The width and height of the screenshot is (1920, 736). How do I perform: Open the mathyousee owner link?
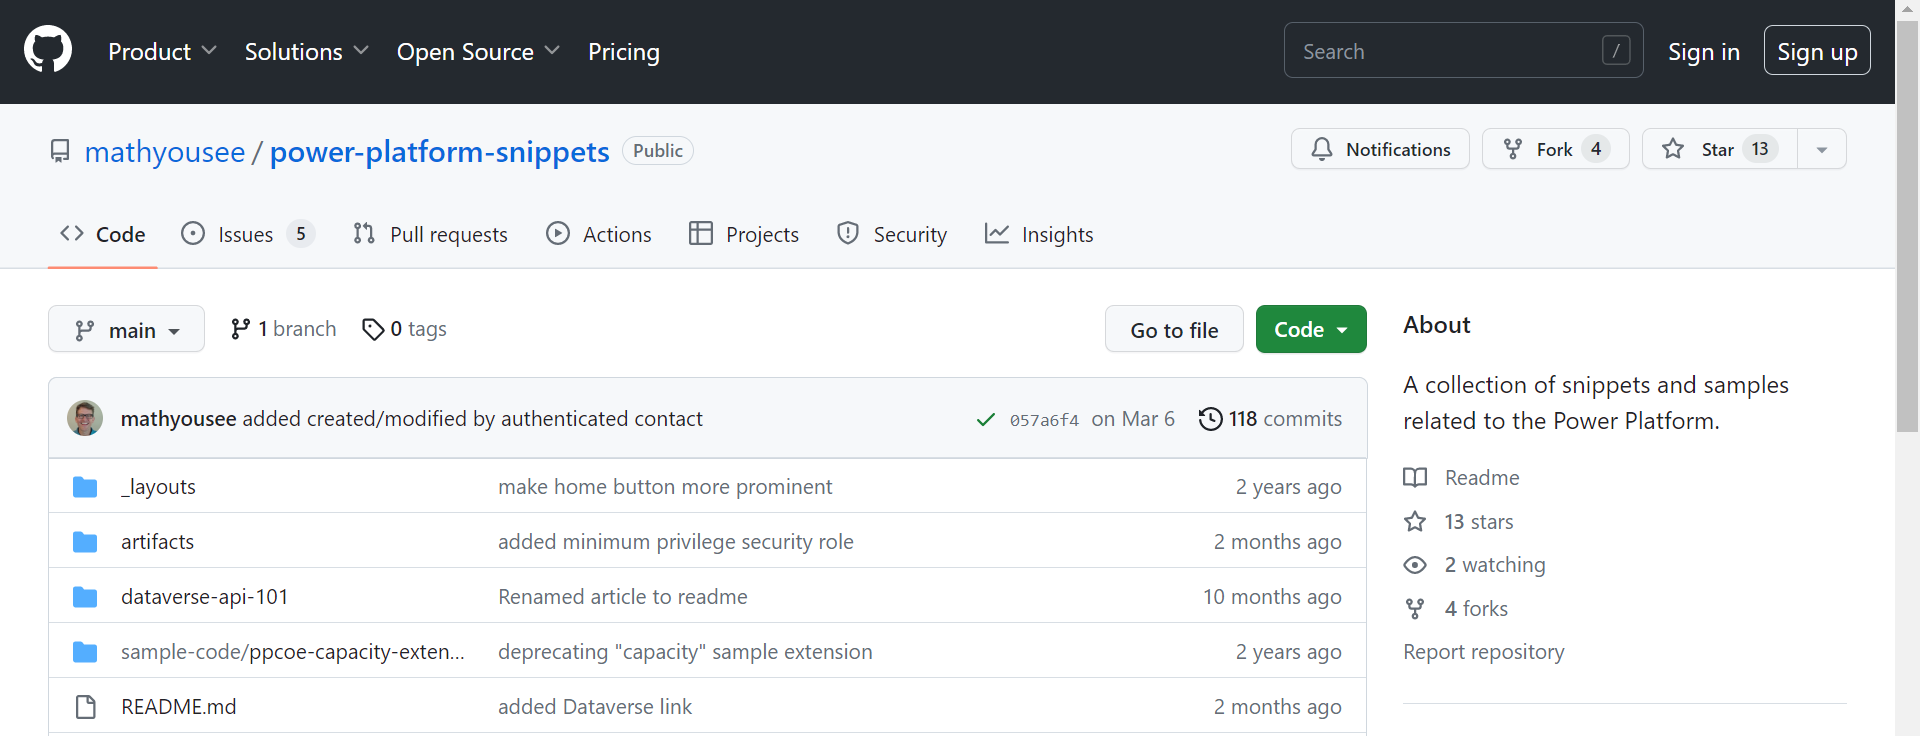165,151
